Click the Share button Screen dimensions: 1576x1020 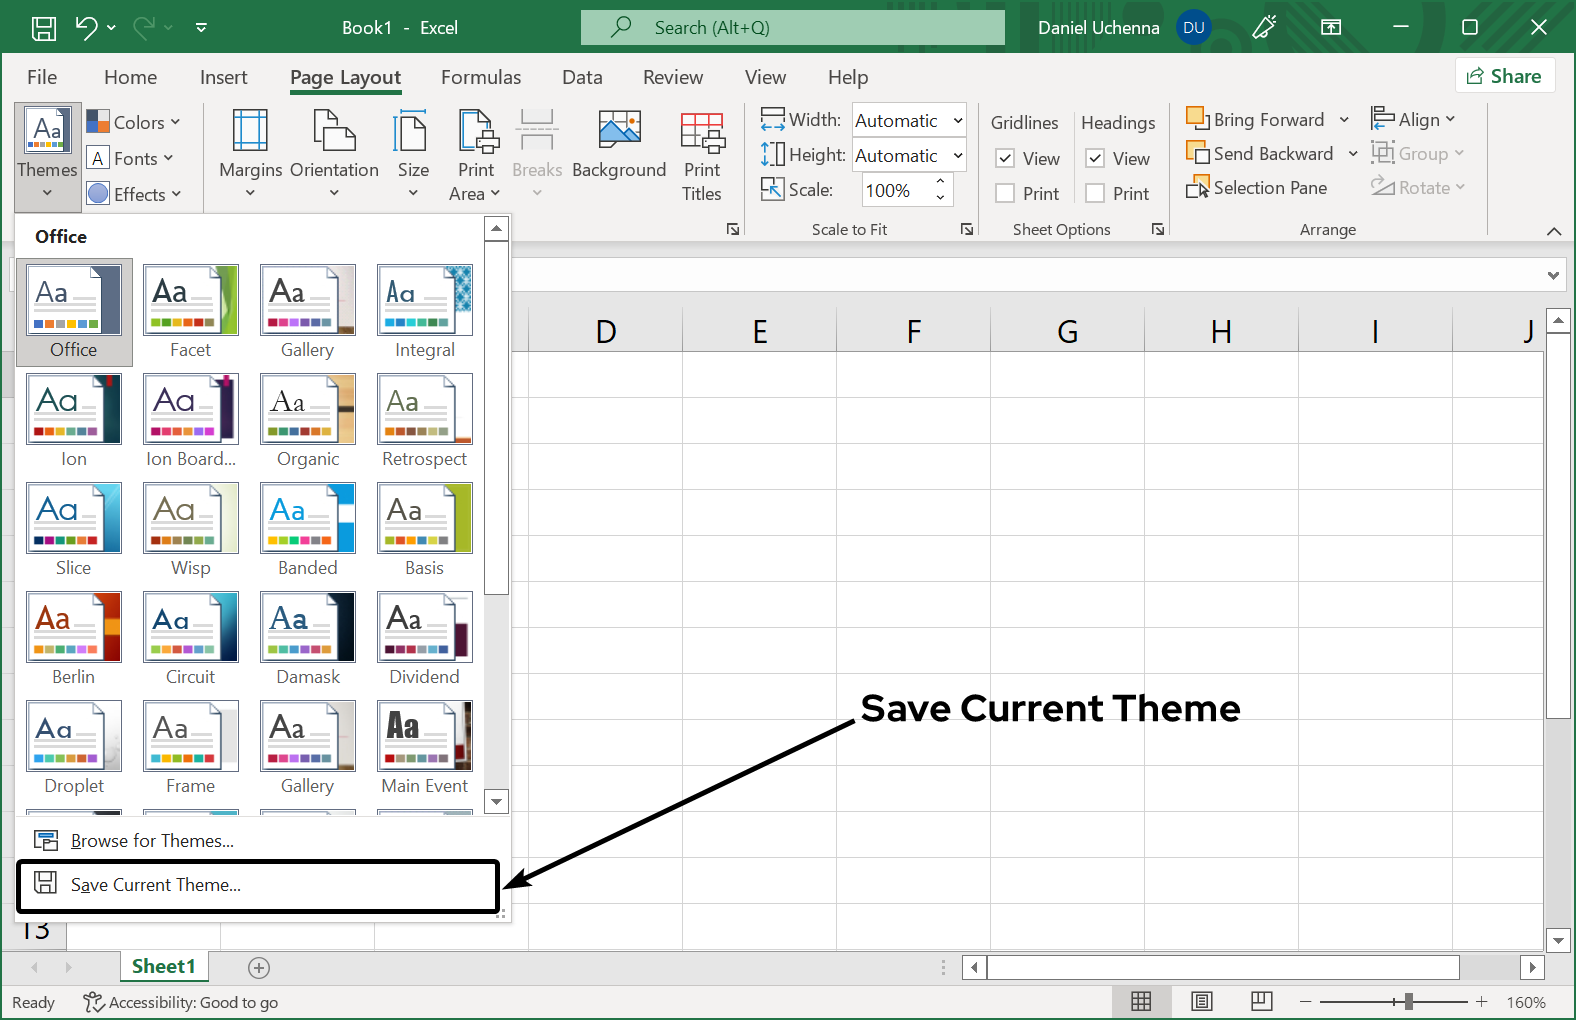point(1505,76)
